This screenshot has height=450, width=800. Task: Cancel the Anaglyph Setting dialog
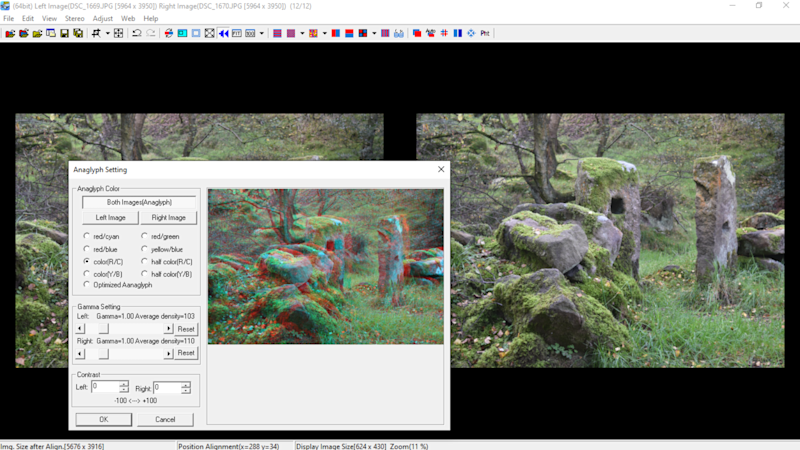coord(165,419)
